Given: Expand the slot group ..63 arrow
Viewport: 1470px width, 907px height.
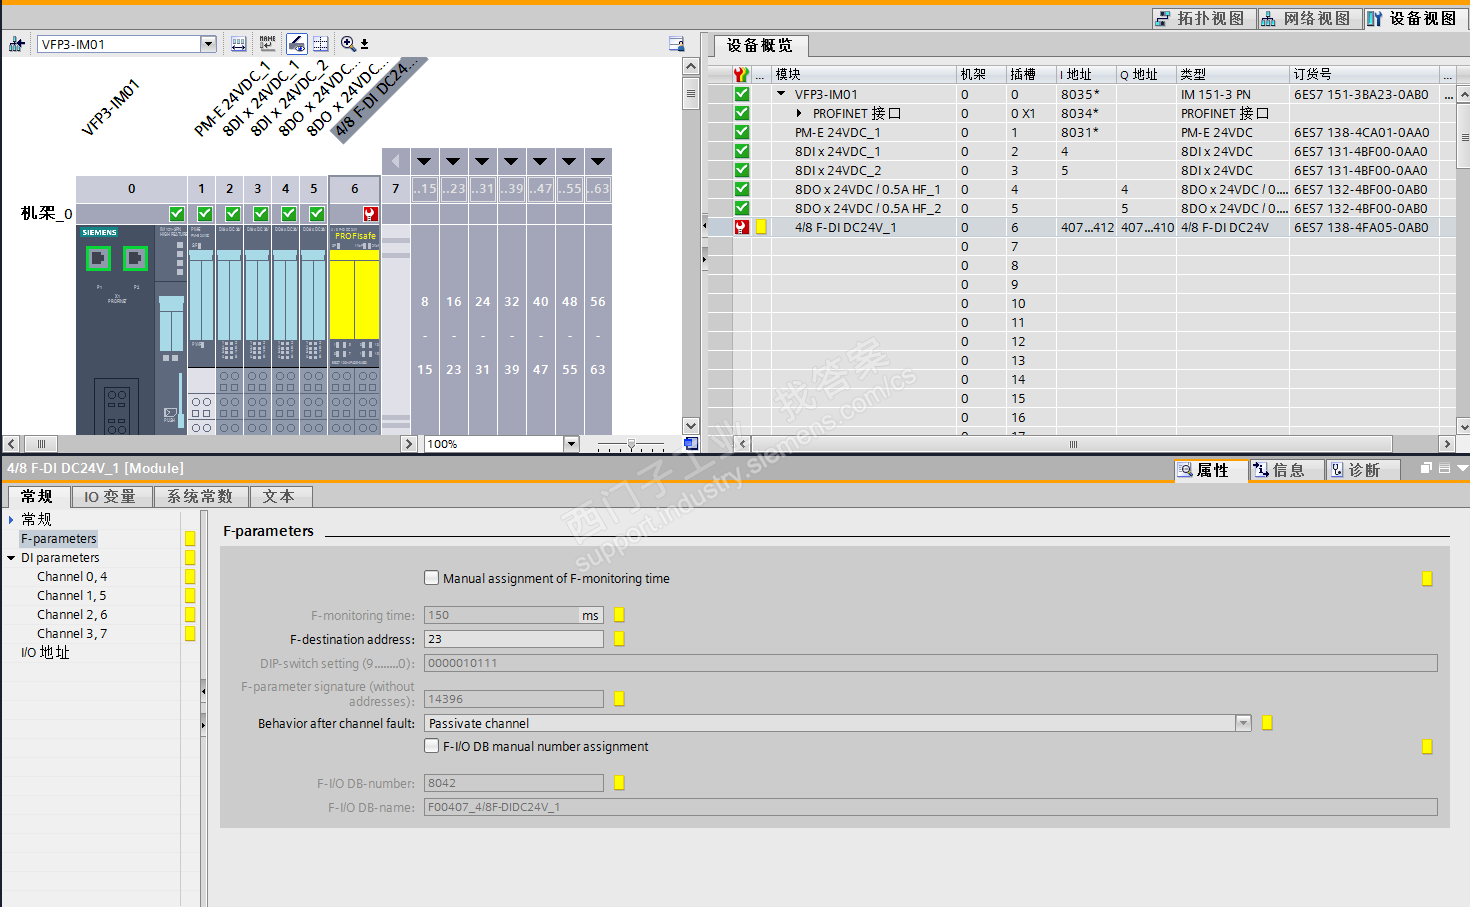Looking at the screenshot, I should point(598,161).
